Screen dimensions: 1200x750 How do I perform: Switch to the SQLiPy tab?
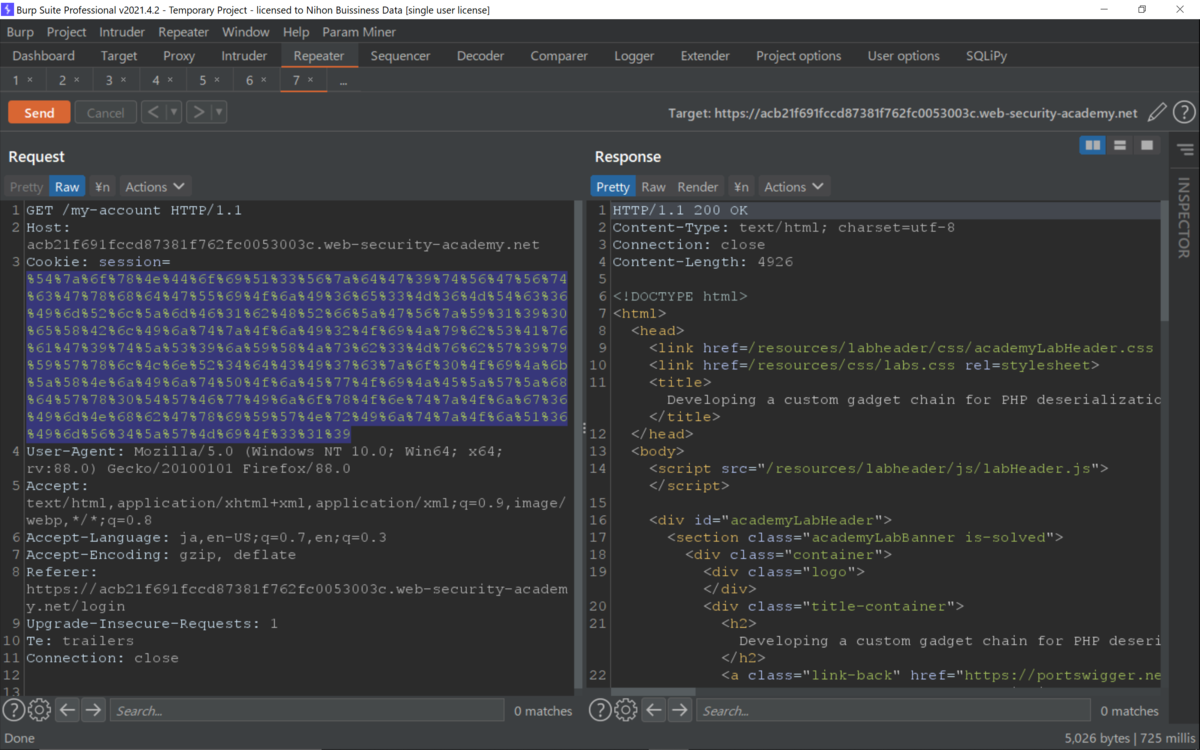[x=988, y=56]
